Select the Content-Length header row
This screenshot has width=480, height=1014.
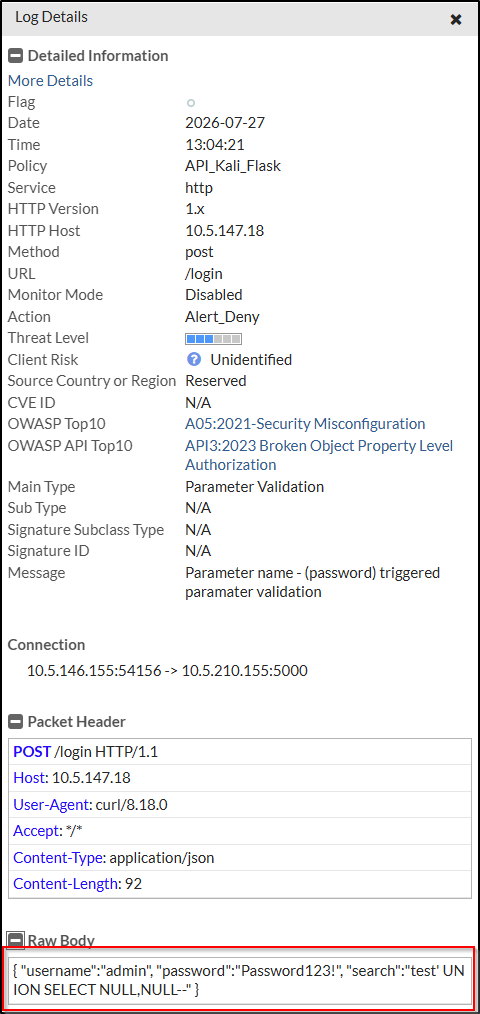coord(239,884)
